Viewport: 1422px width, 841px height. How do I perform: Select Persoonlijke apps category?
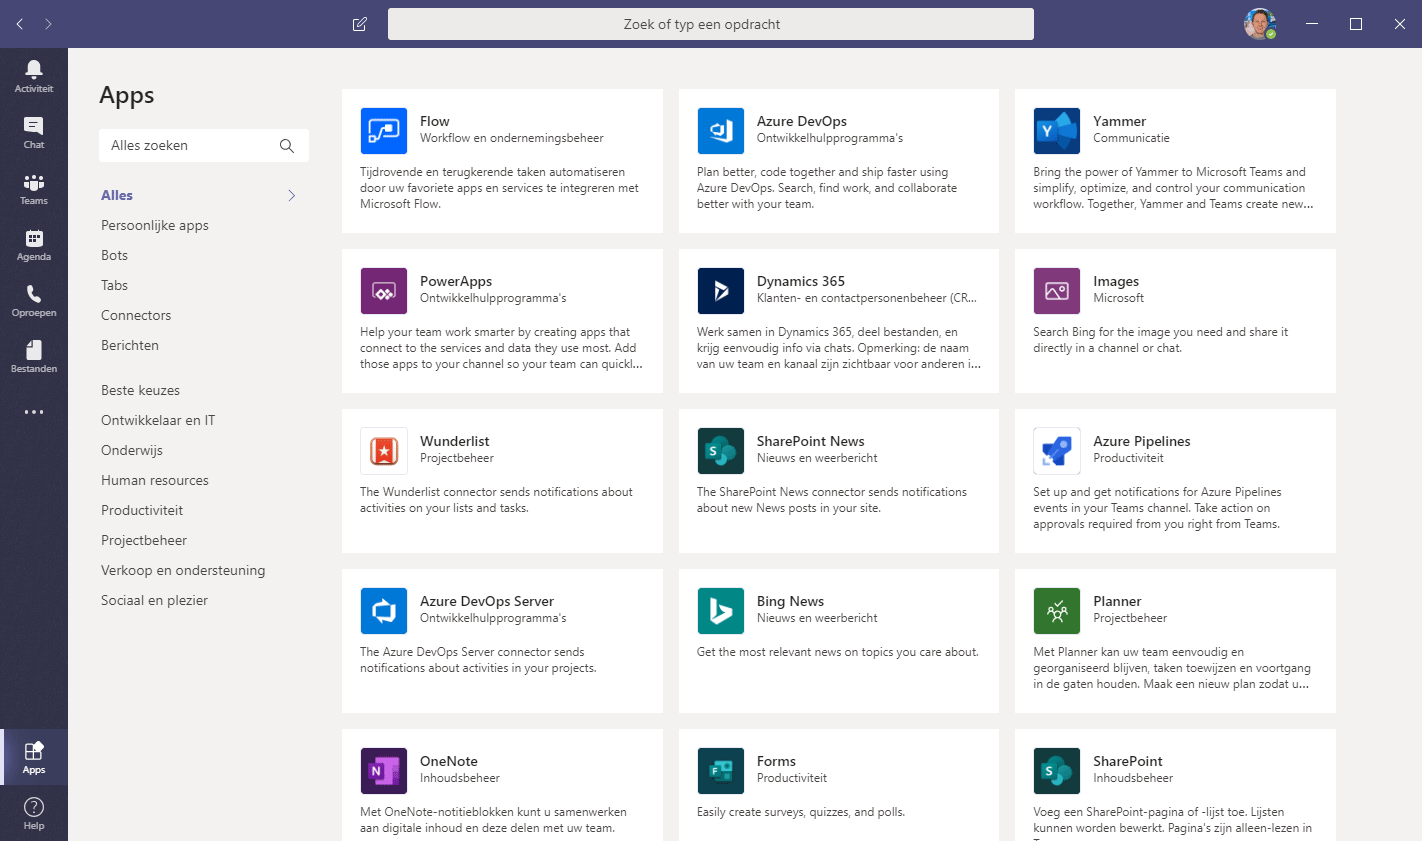[155, 225]
